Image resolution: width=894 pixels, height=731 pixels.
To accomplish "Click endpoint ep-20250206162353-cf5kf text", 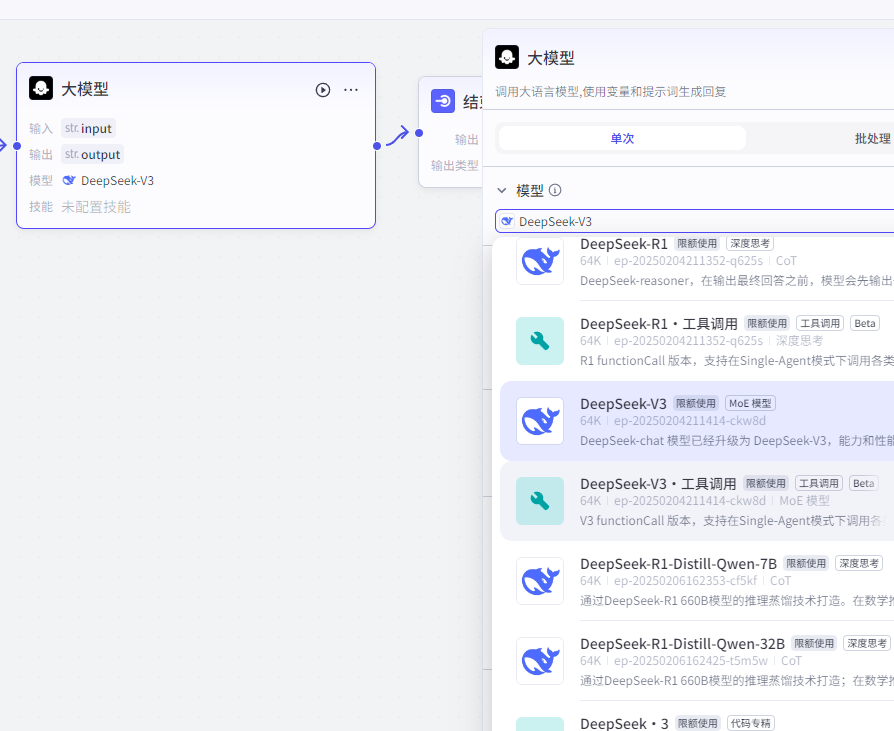I will [x=685, y=580].
